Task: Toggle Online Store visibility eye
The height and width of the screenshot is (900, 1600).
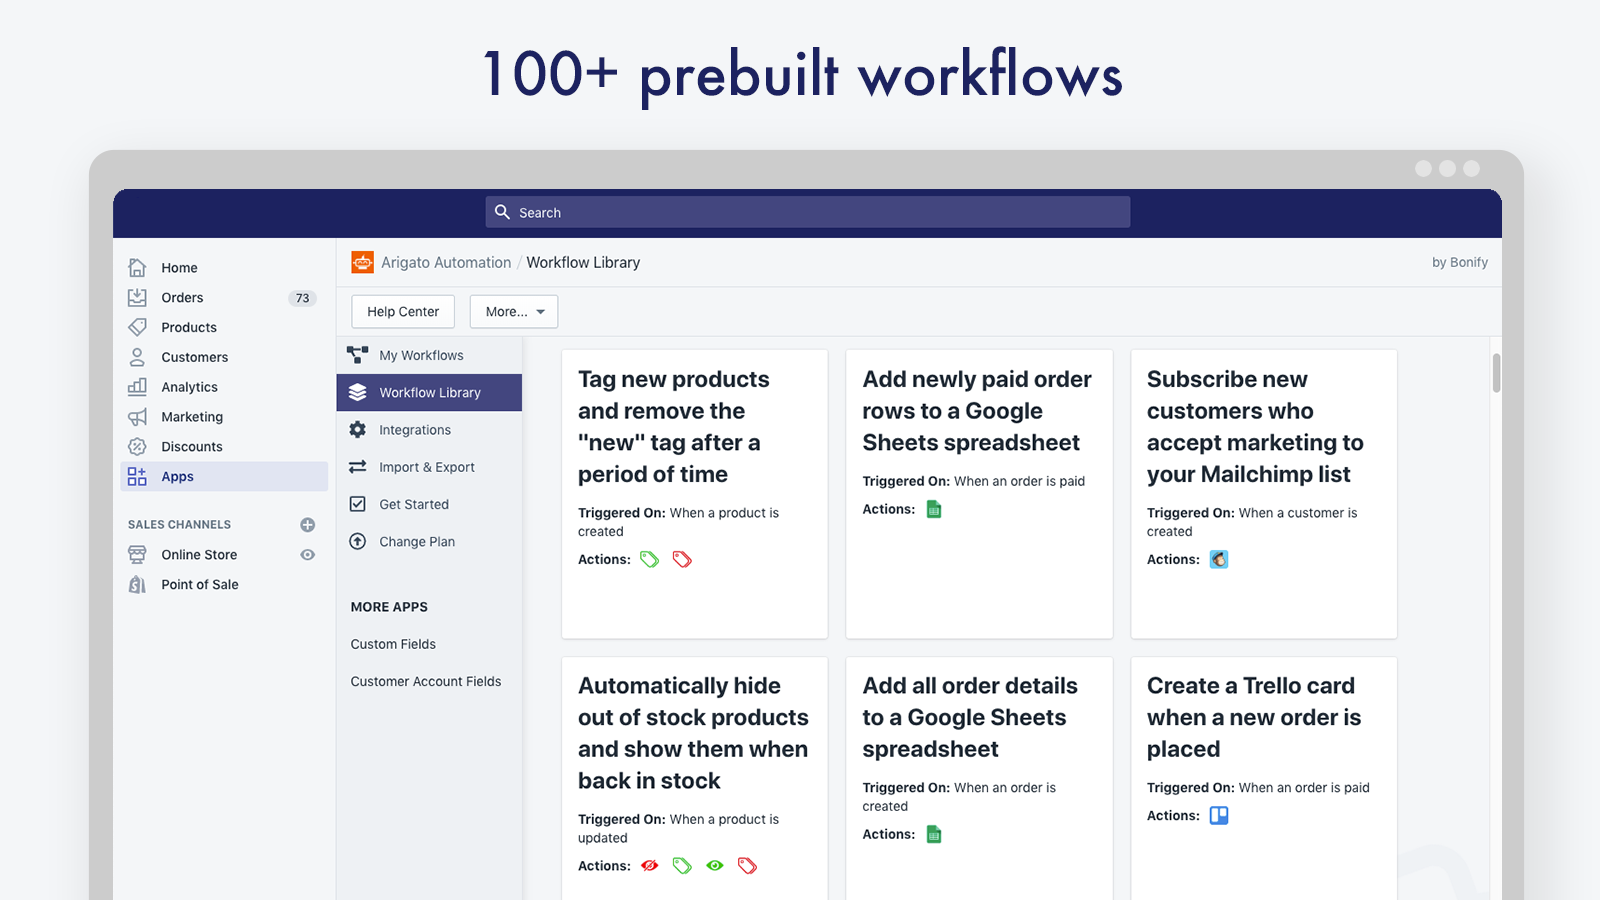Action: click(x=308, y=555)
